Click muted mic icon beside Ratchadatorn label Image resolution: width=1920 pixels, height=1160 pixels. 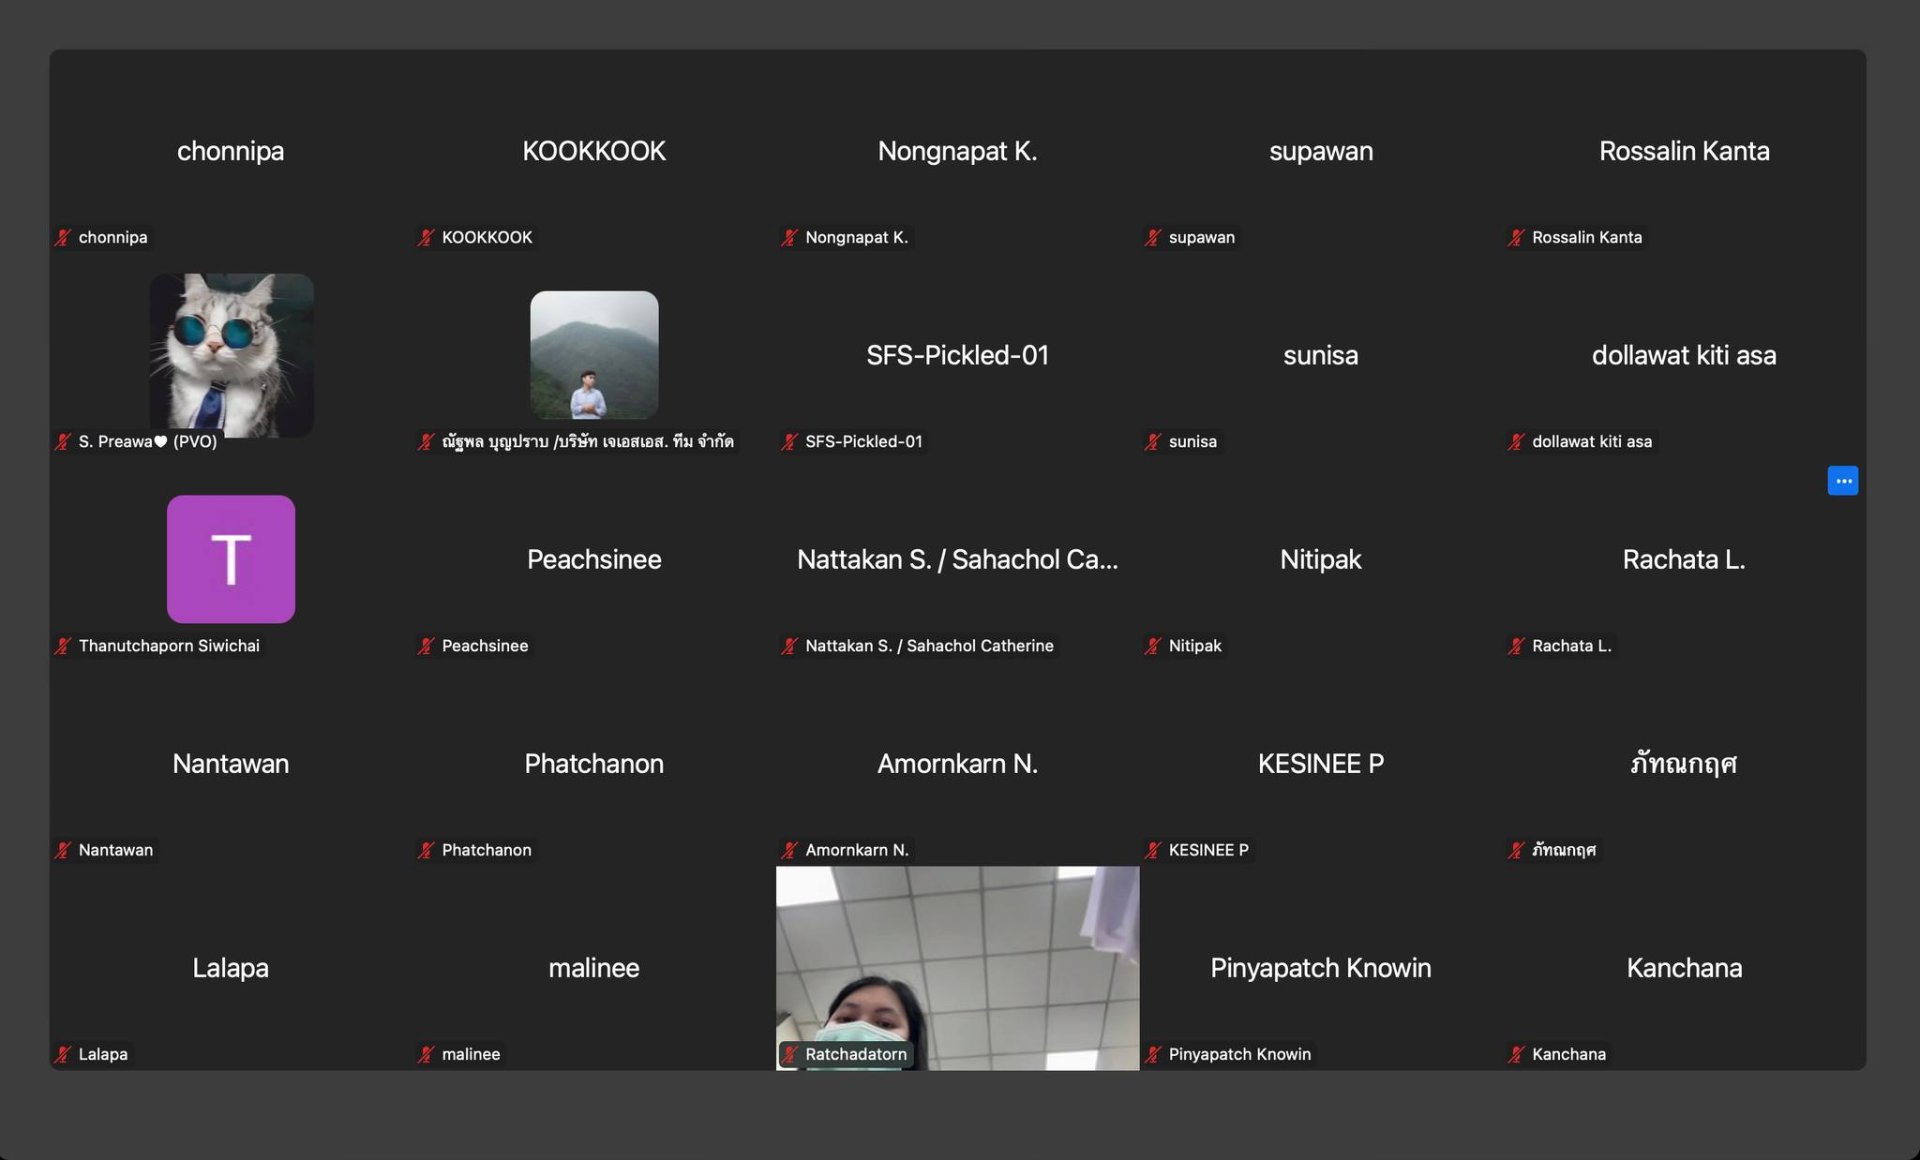[790, 1054]
